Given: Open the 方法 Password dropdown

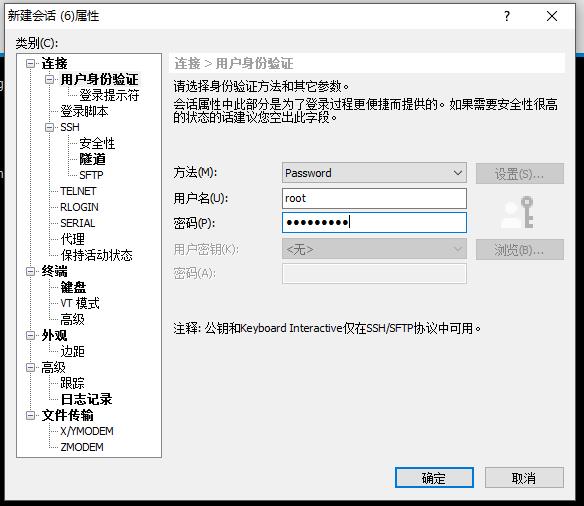Looking at the screenshot, I should (374, 173).
